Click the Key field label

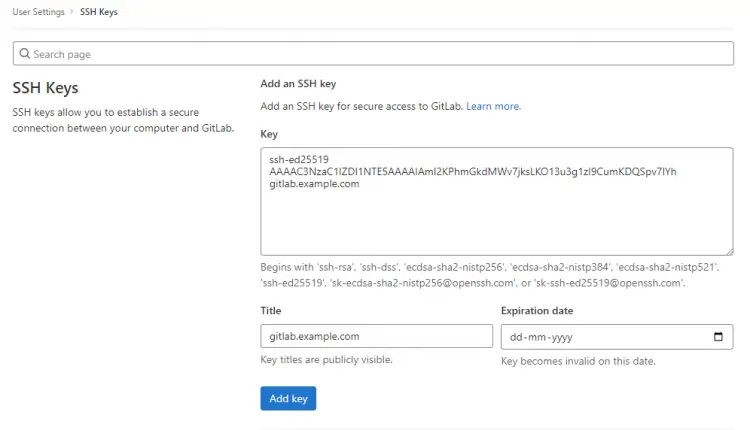tap(269, 133)
